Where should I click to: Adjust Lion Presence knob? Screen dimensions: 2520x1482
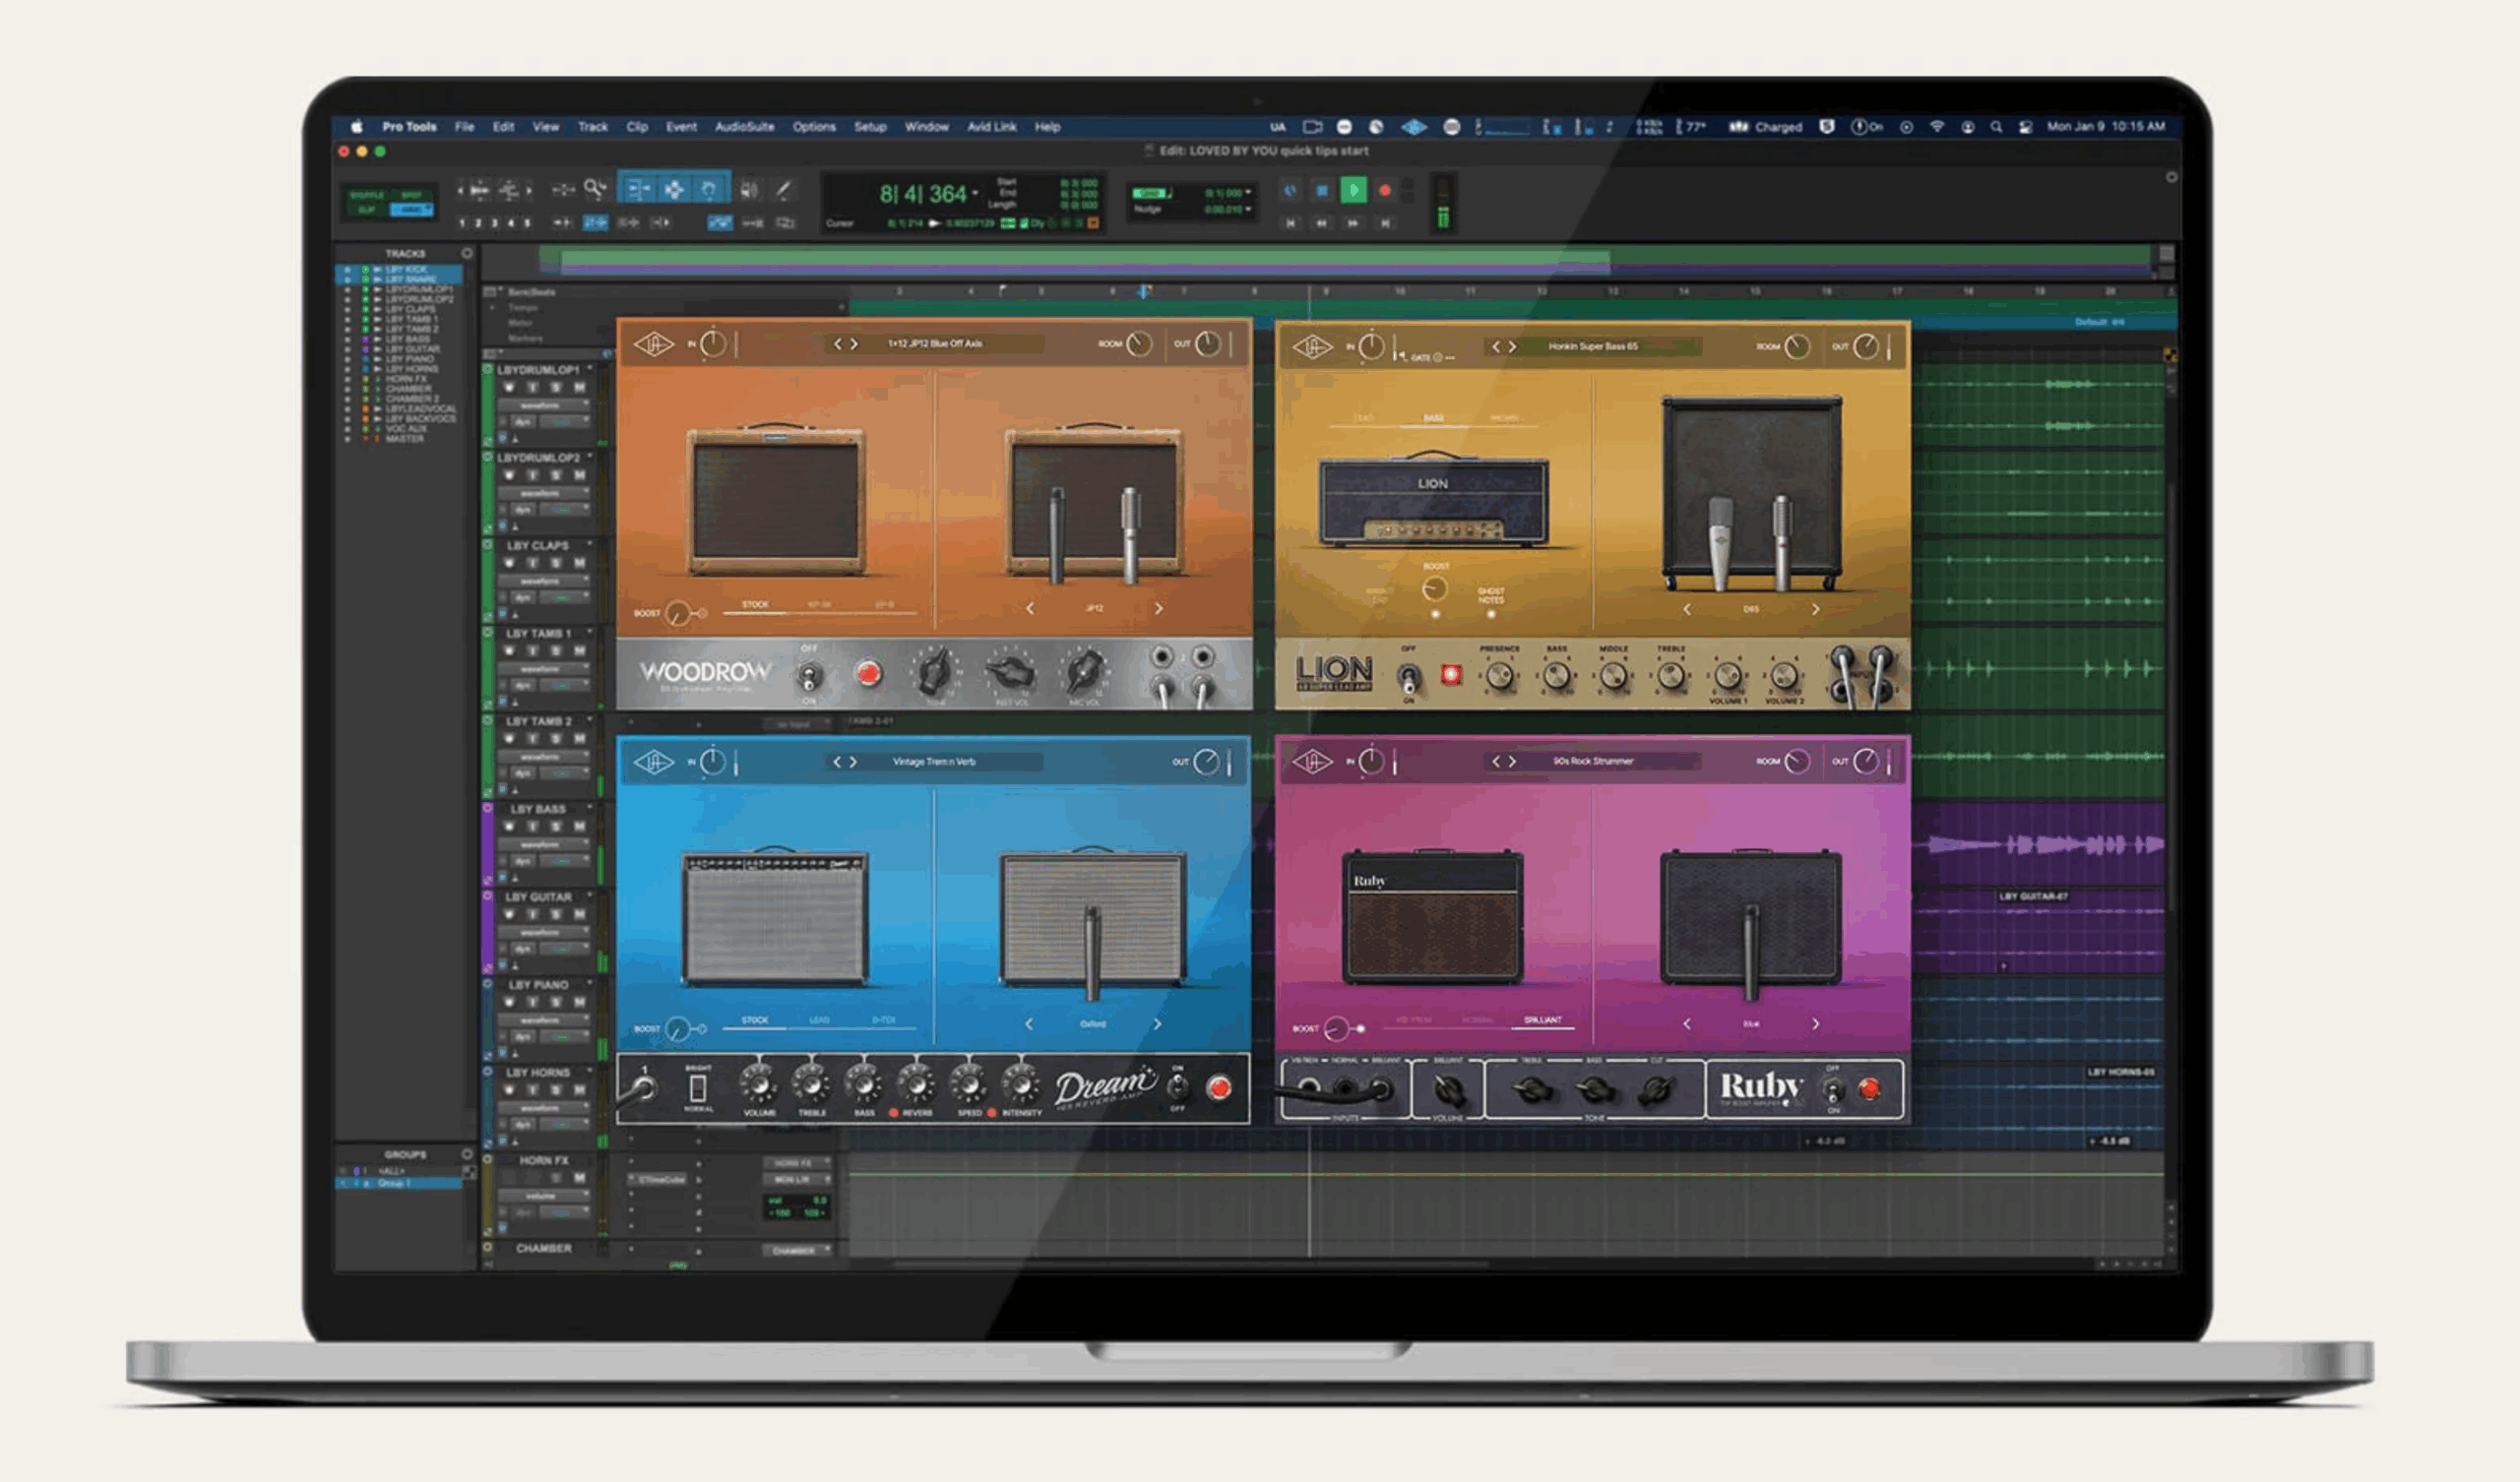(1498, 676)
